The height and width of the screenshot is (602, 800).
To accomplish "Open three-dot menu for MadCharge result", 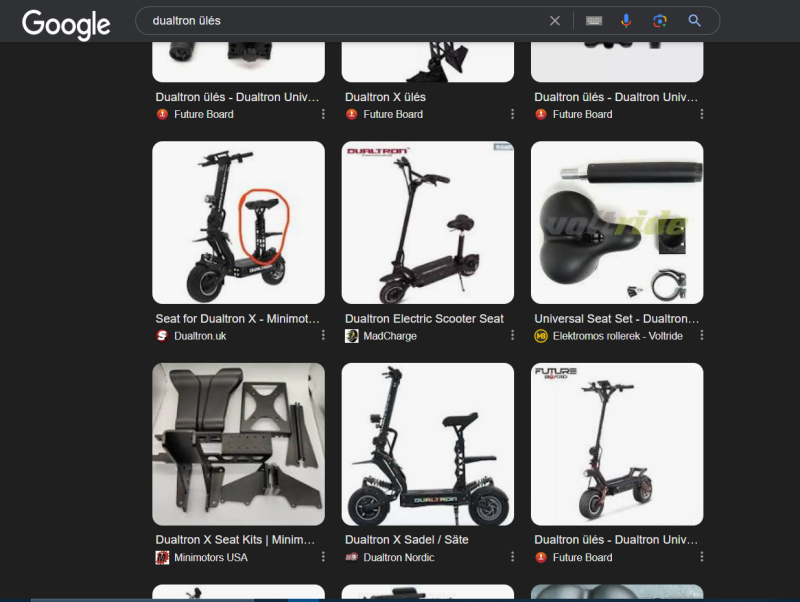I will [x=512, y=335].
